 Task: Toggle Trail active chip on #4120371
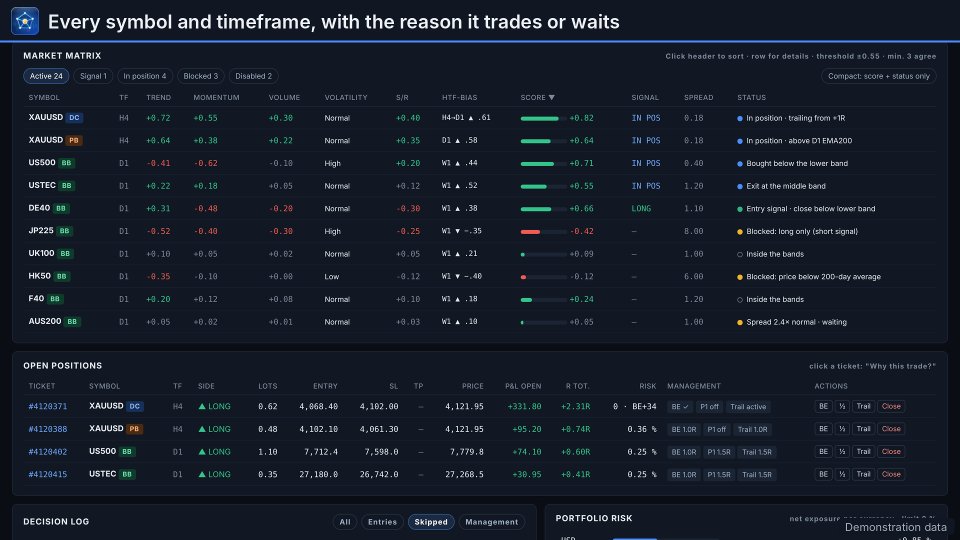point(748,407)
